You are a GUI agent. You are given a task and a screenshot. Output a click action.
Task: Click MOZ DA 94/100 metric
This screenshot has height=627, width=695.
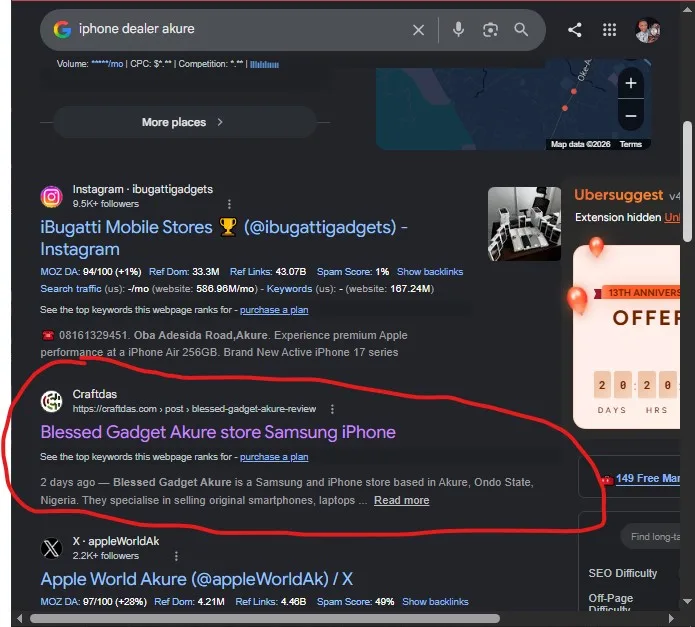(91, 272)
